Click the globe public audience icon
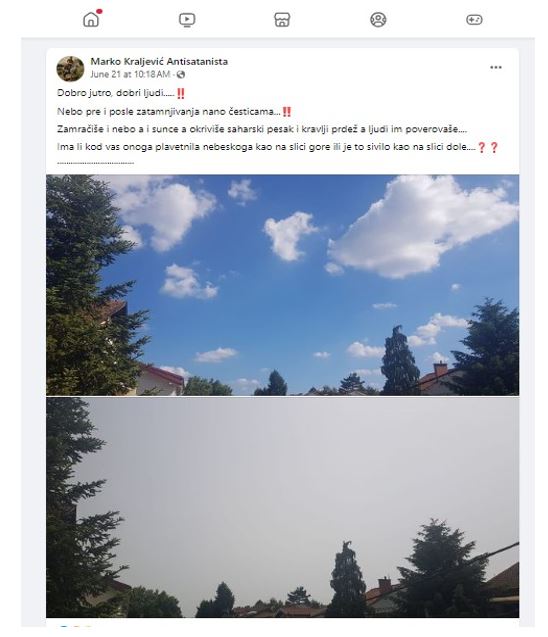 pos(181,74)
